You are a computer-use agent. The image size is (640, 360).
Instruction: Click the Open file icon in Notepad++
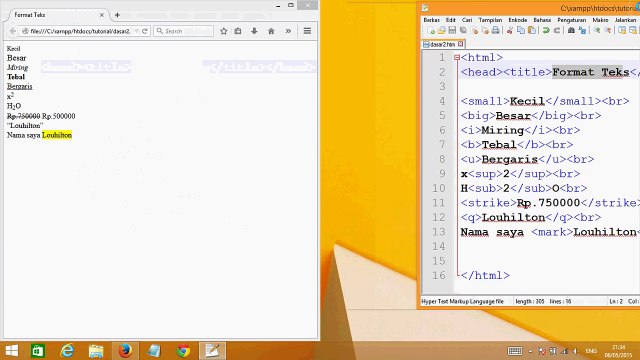click(441, 31)
